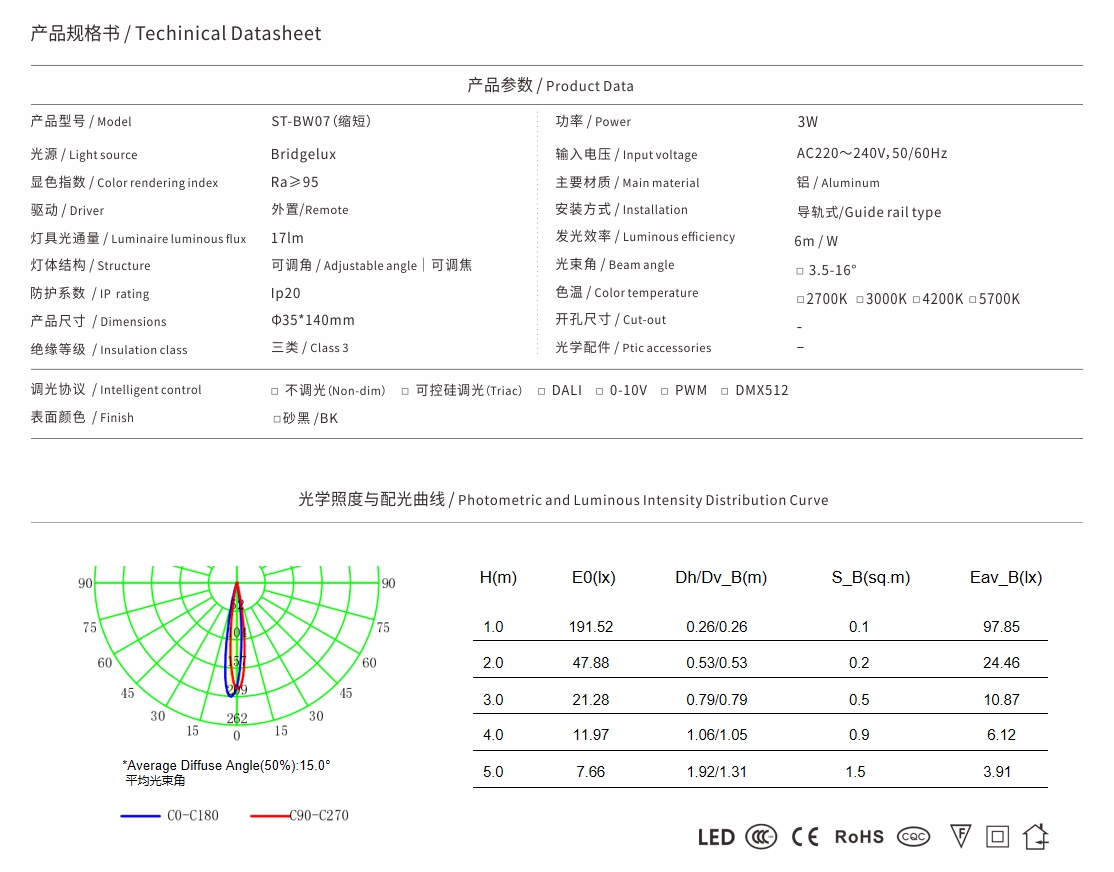Click the 10.87 cell
The image size is (1114, 872).
tap(1001, 700)
